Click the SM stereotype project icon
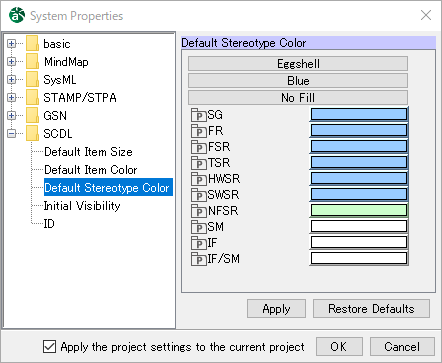The height and width of the screenshot is (363, 442). [x=199, y=227]
